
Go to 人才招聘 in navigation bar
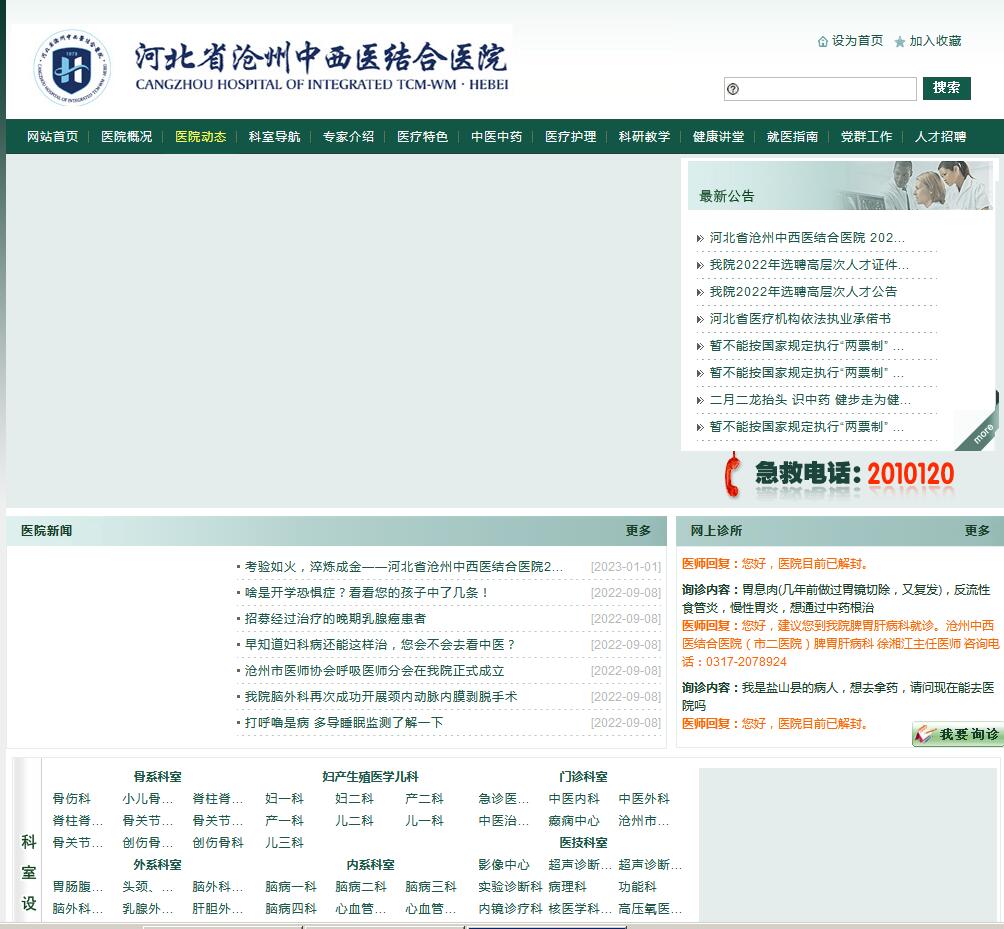tap(940, 137)
